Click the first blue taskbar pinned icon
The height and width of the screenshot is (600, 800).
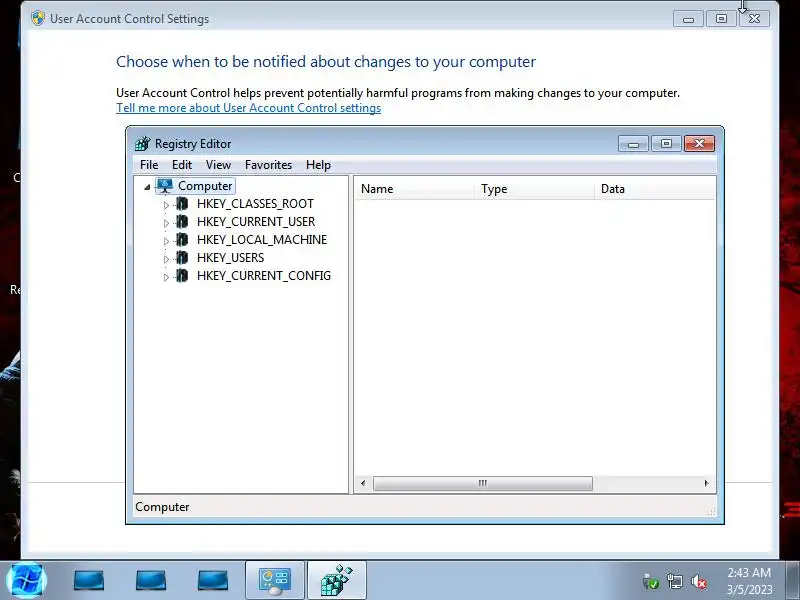click(x=89, y=581)
